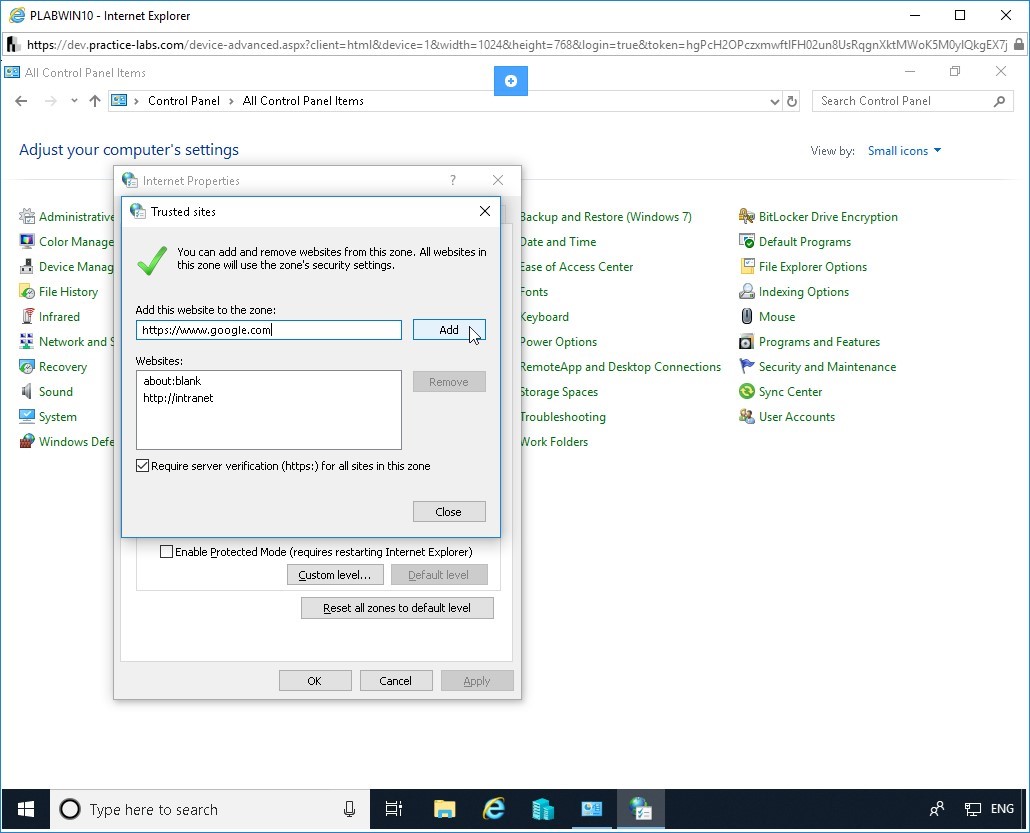Expand the Control Panel breadcrumb chevron

(x=231, y=101)
